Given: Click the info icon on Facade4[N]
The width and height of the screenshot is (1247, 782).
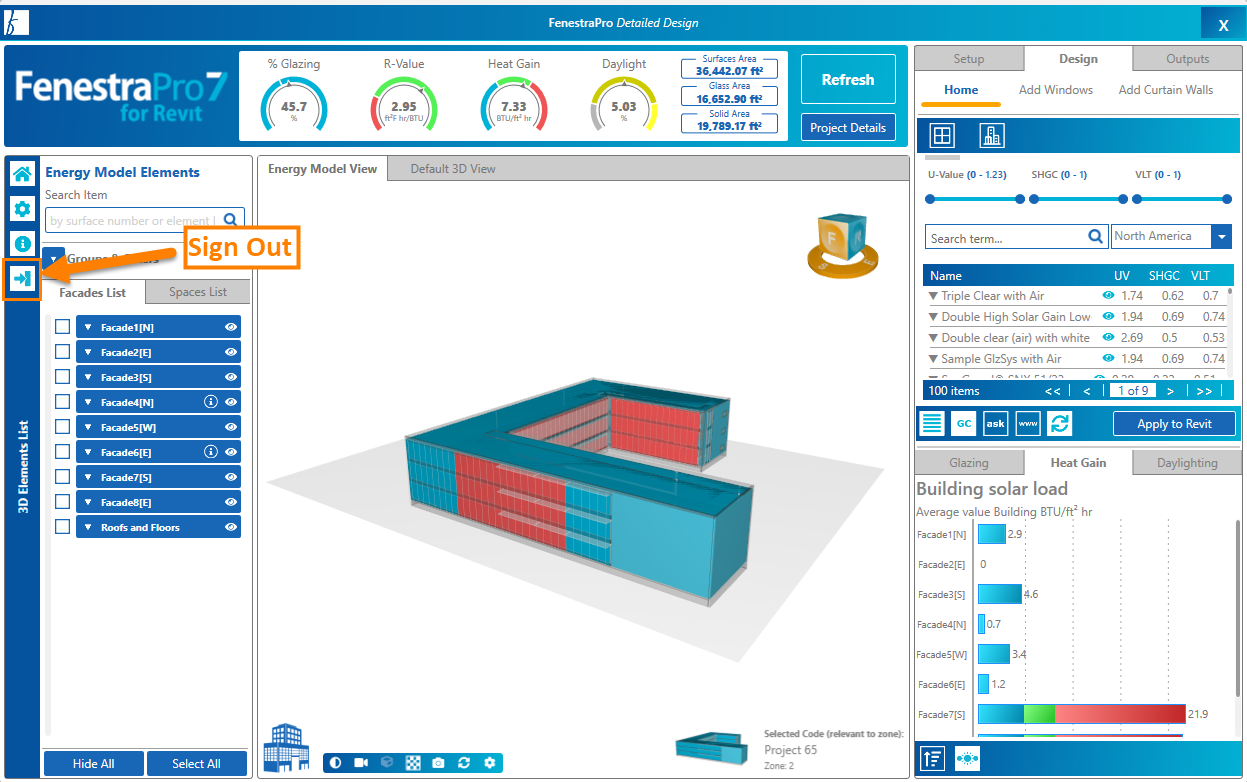Looking at the screenshot, I should (211, 402).
